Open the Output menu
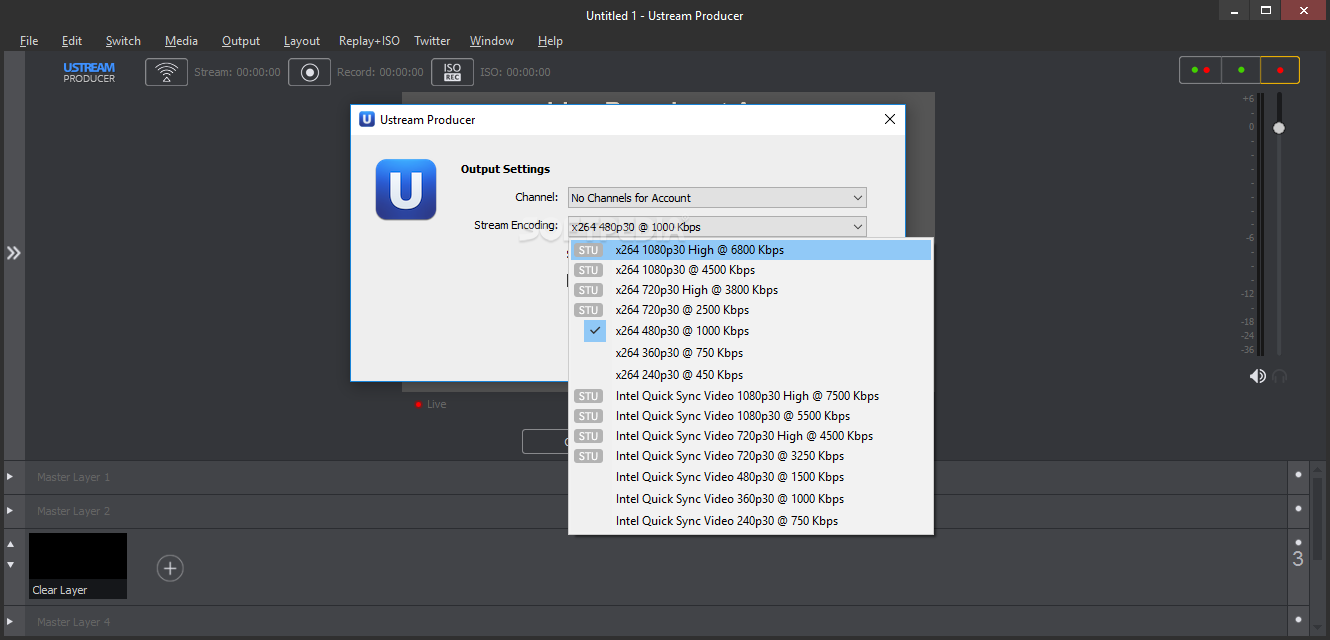Screen dimensions: 1330x640 click(x=241, y=41)
